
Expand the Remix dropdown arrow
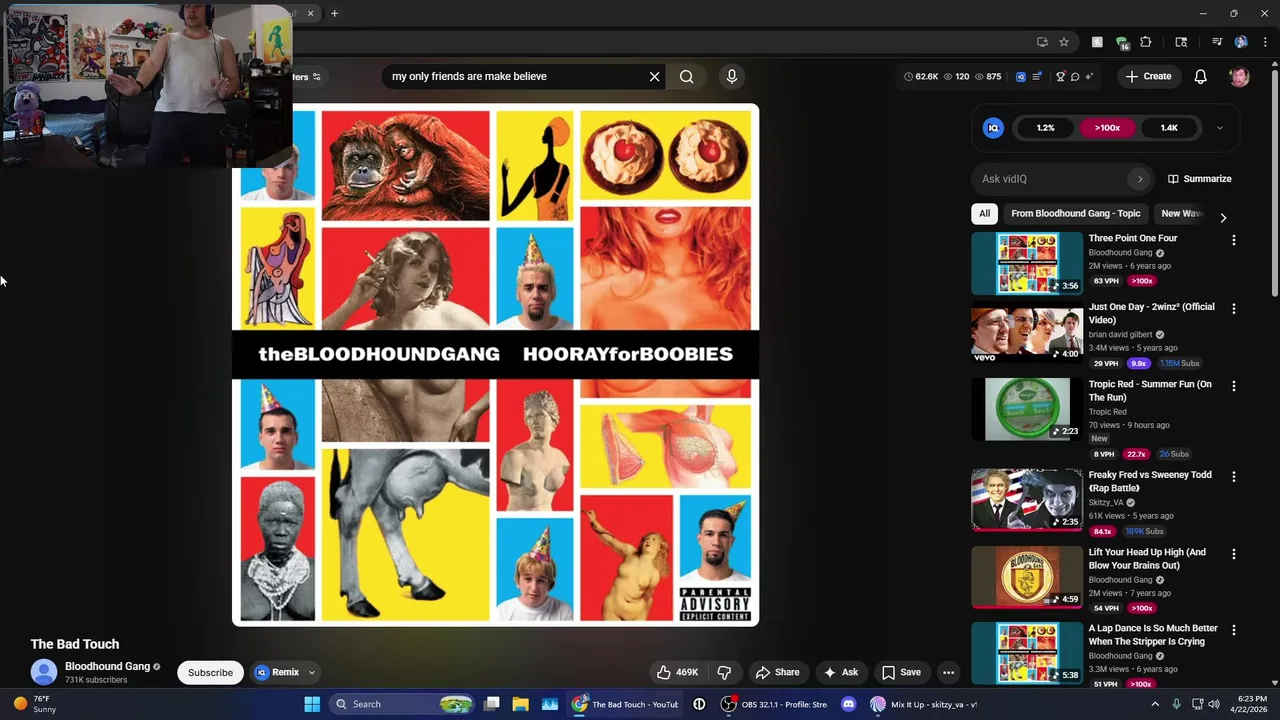click(x=311, y=672)
